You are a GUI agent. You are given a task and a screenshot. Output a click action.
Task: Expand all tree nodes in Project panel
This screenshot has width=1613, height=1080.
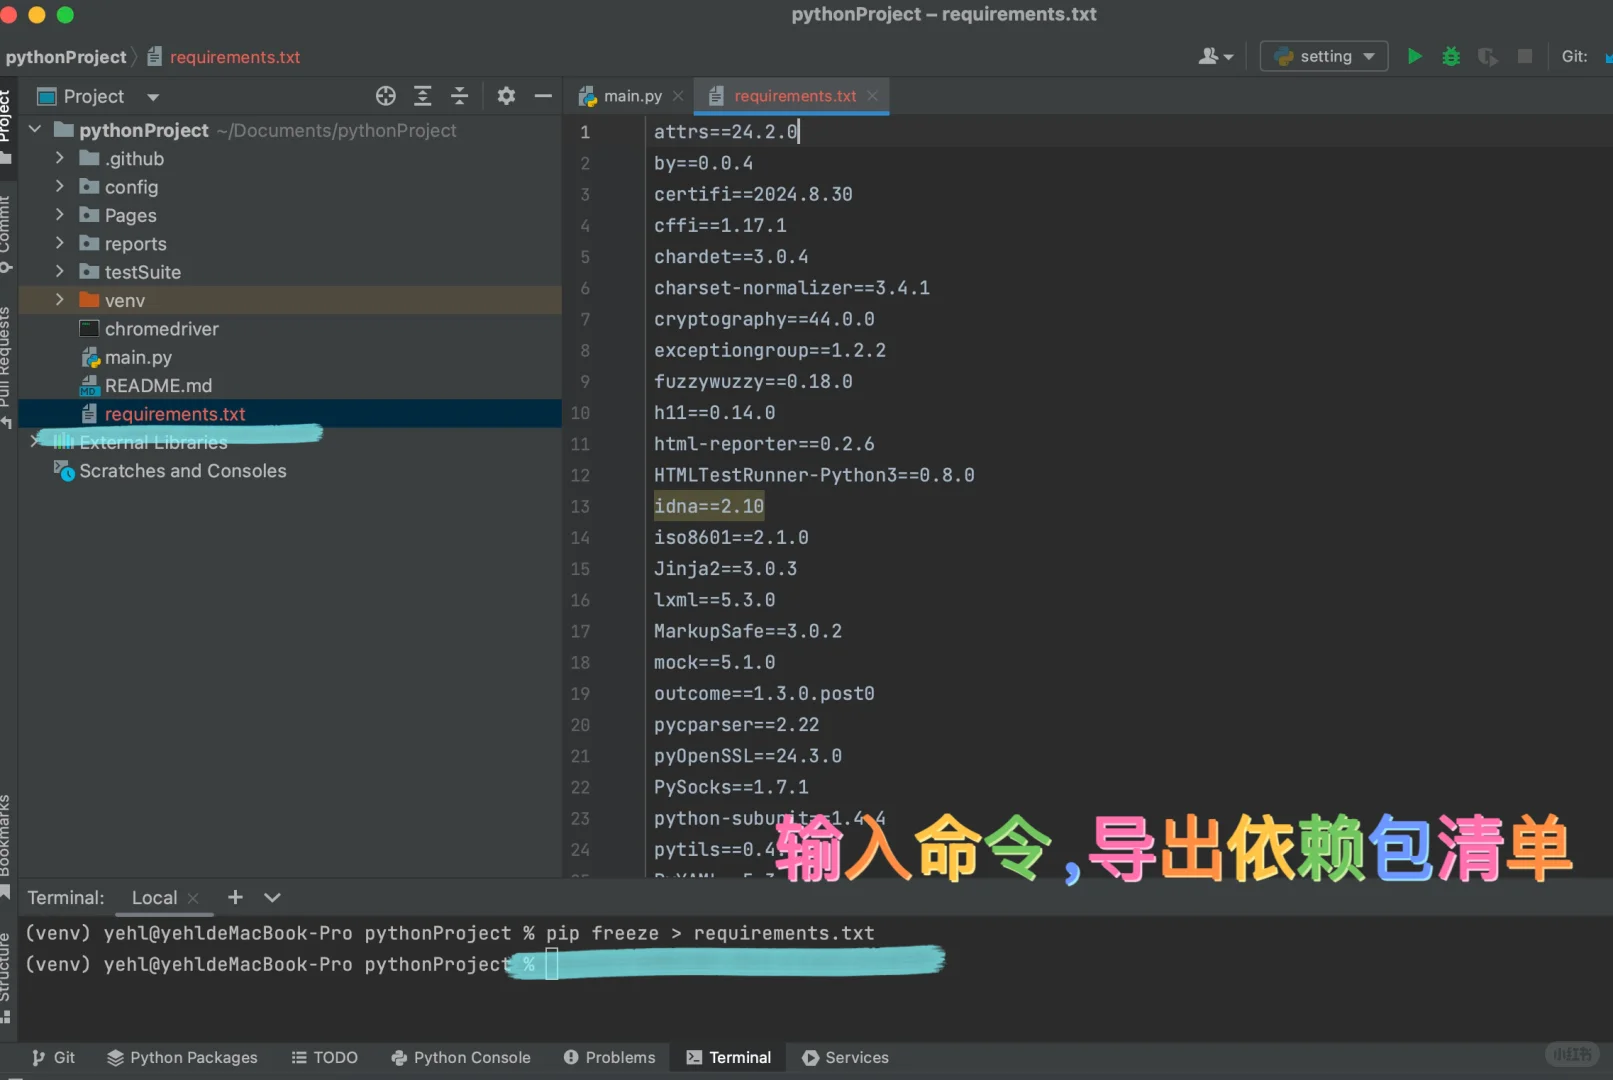[422, 95]
